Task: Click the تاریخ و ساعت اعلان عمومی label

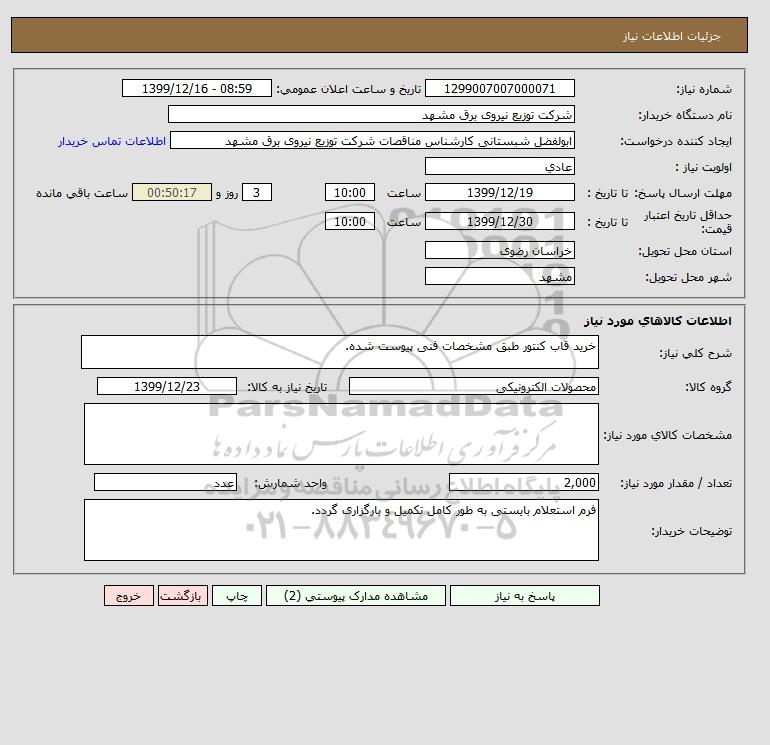Action: [x=349, y=89]
